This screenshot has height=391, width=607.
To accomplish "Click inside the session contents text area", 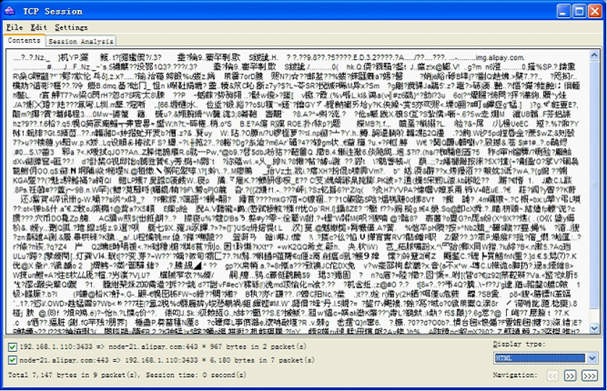I will (297, 192).
